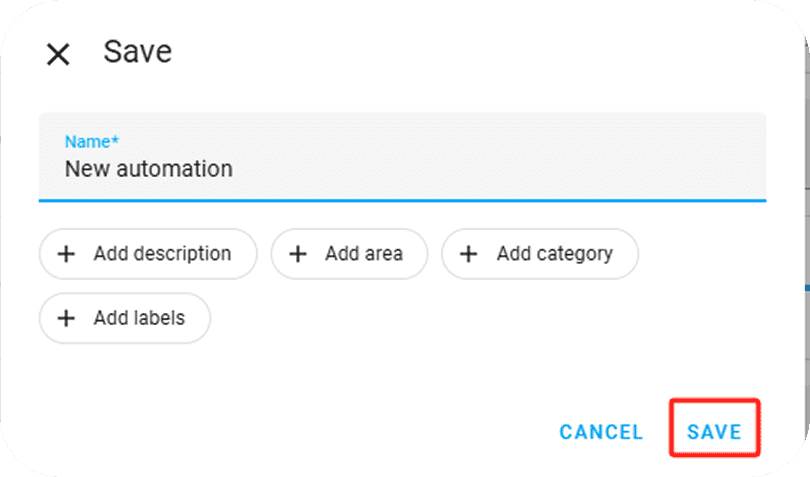The image size is (810, 477).
Task: Click the CANCEL button
Action: coord(601,432)
